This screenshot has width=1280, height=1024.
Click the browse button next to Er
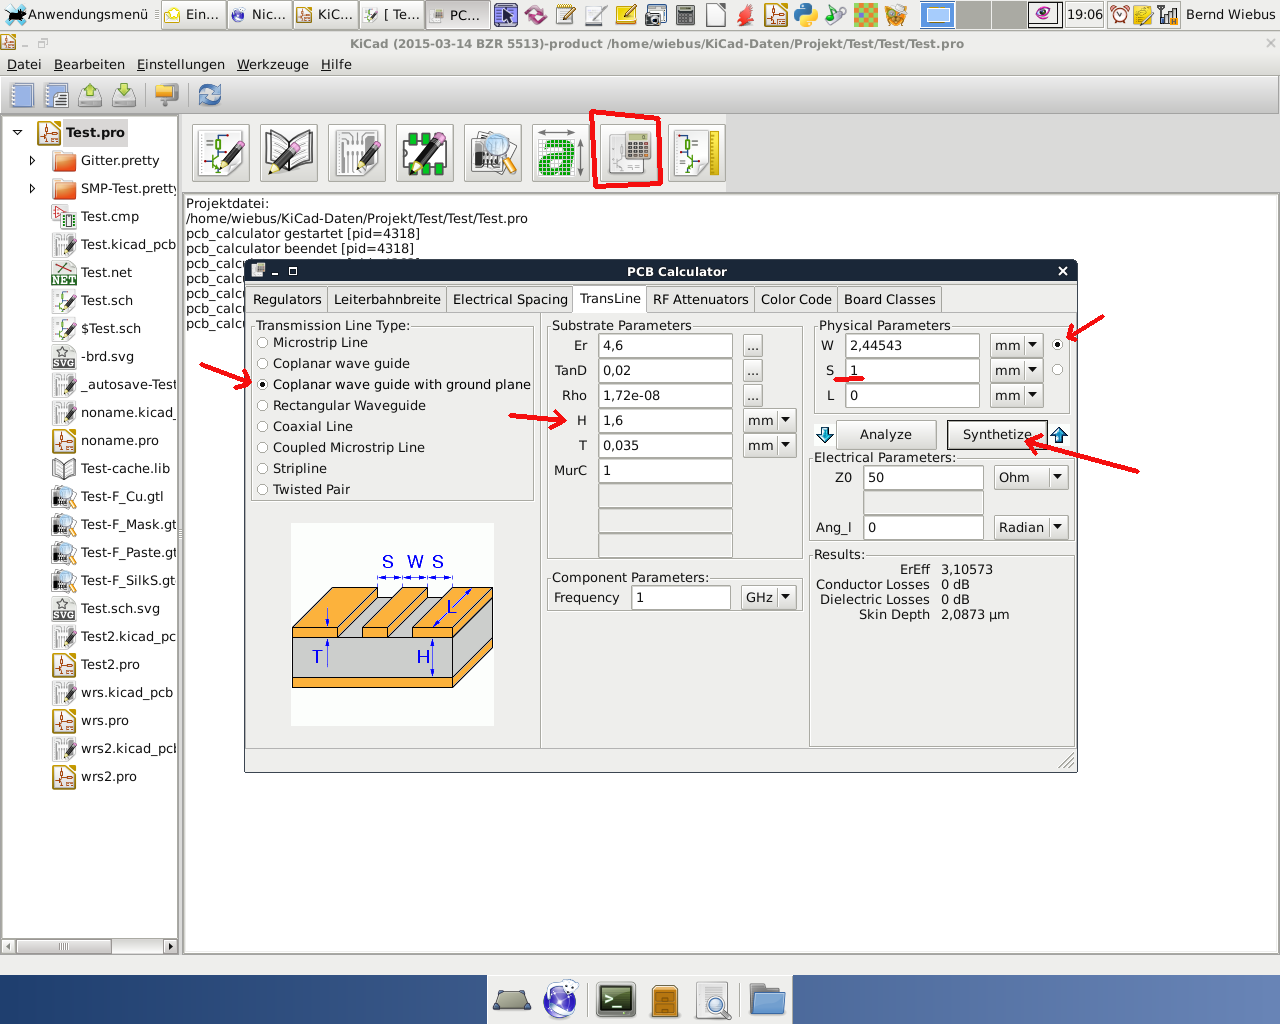click(753, 345)
